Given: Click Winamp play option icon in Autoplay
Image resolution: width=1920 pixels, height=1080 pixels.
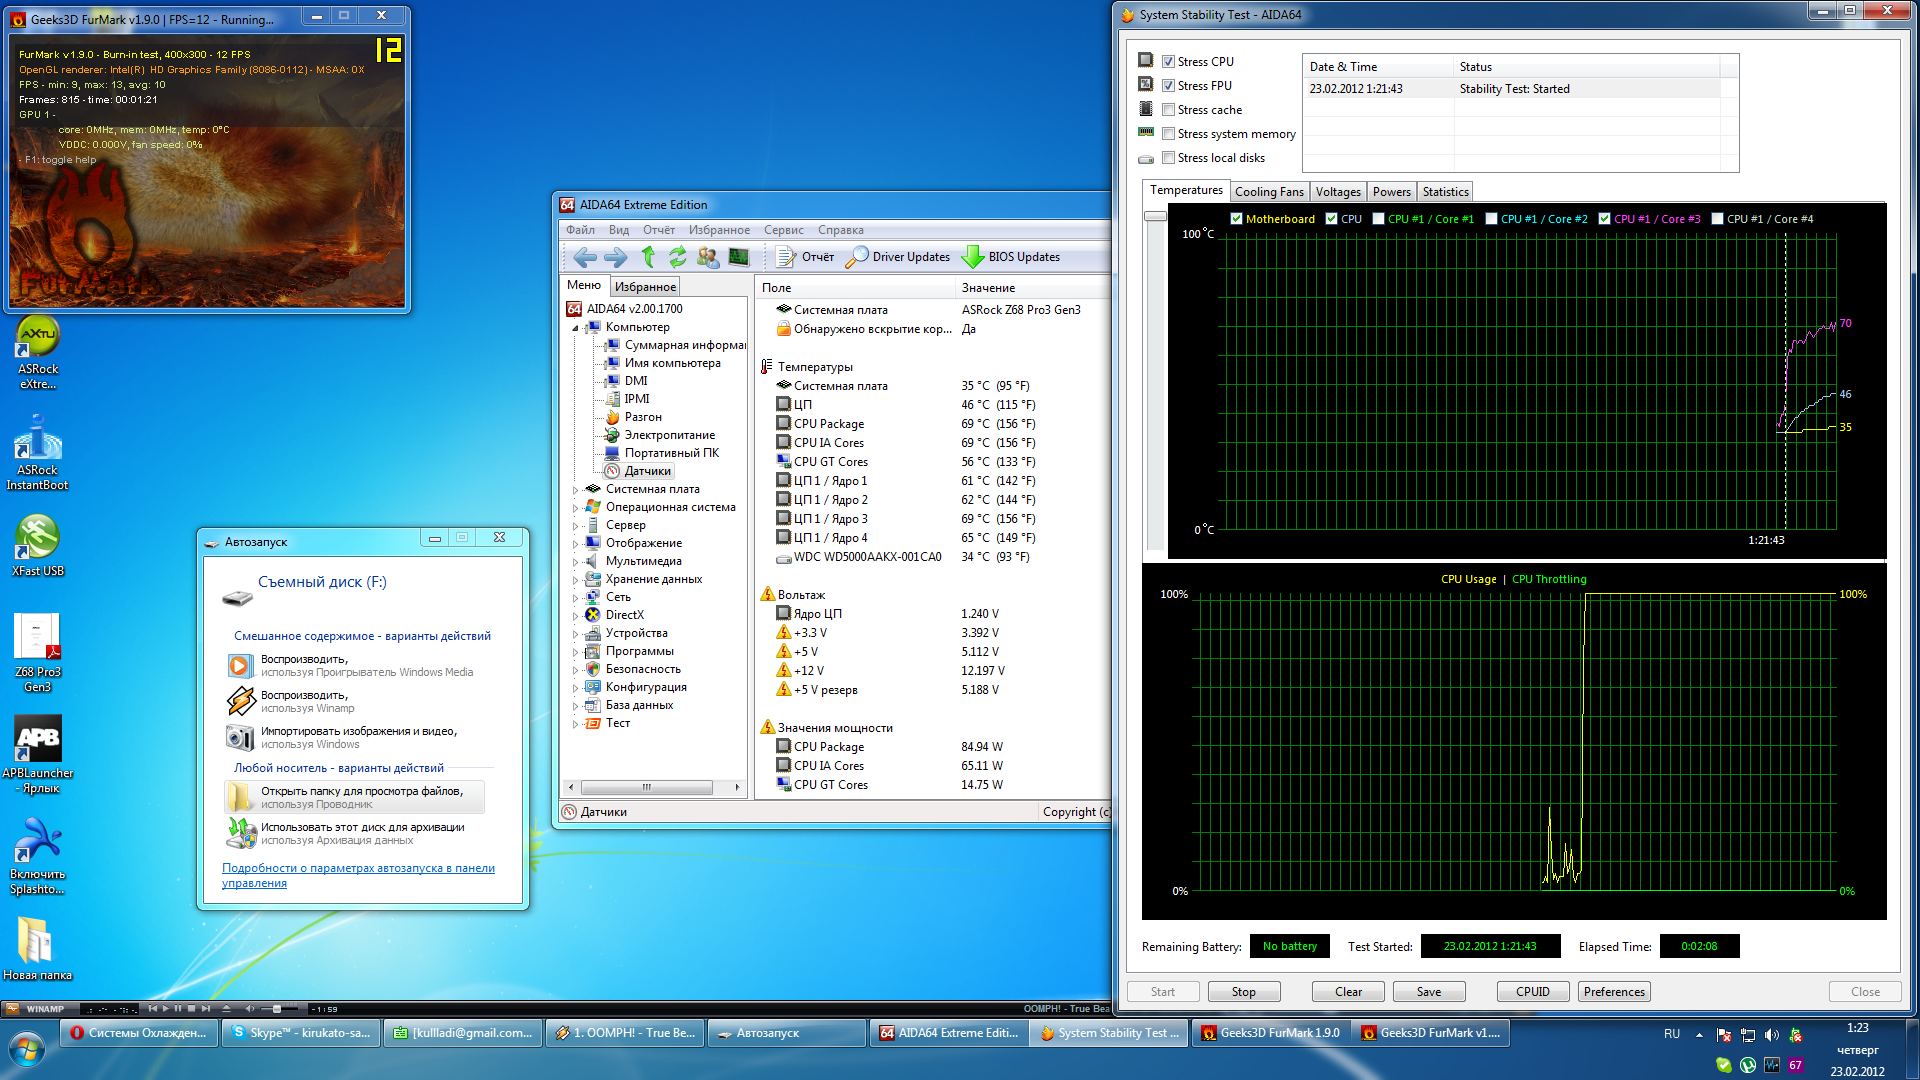Looking at the screenshot, I should 240,701.
